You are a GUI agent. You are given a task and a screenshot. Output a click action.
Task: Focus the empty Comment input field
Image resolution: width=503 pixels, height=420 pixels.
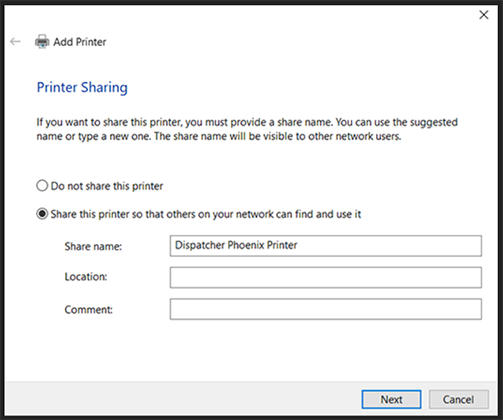[x=326, y=309]
